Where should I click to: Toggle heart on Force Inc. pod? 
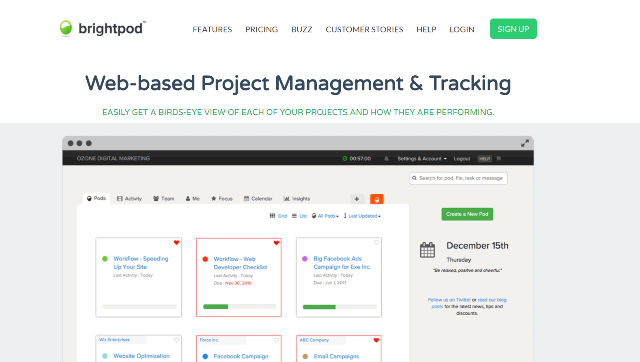click(276, 340)
